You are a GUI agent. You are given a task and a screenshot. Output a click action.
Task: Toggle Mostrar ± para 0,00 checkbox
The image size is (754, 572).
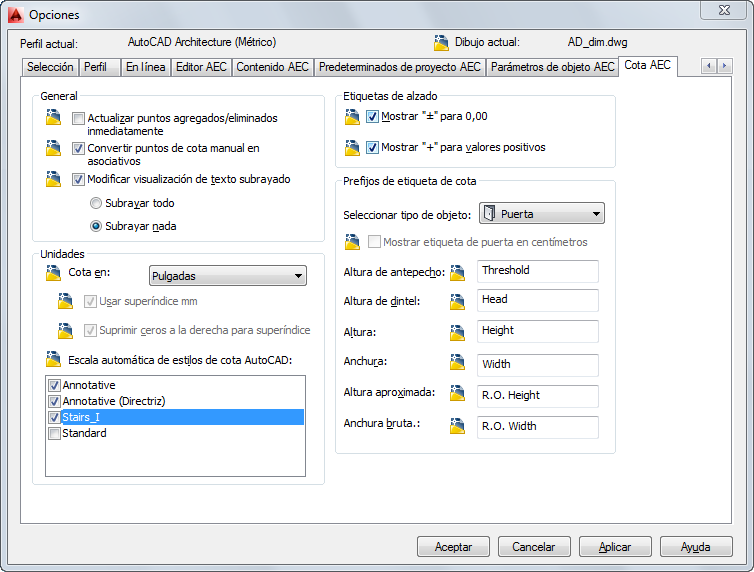(x=372, y=116)
